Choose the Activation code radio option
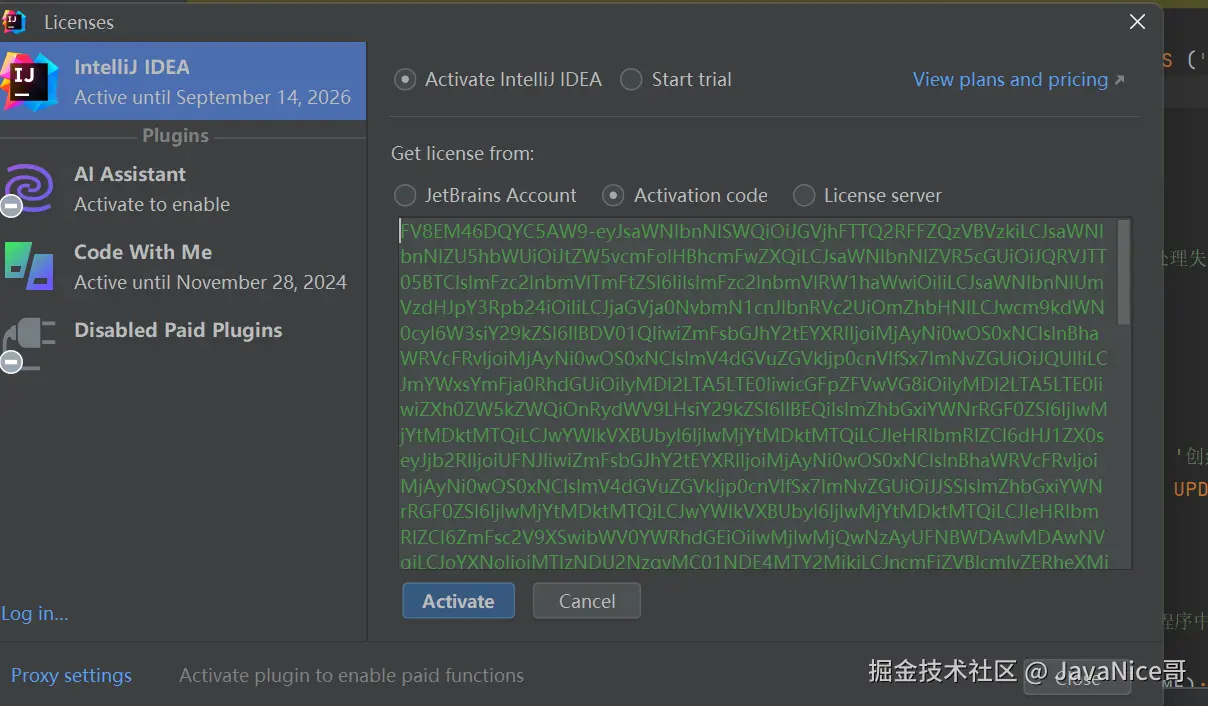The width and height of the screenshot is (1208, 706). (614, 195)
